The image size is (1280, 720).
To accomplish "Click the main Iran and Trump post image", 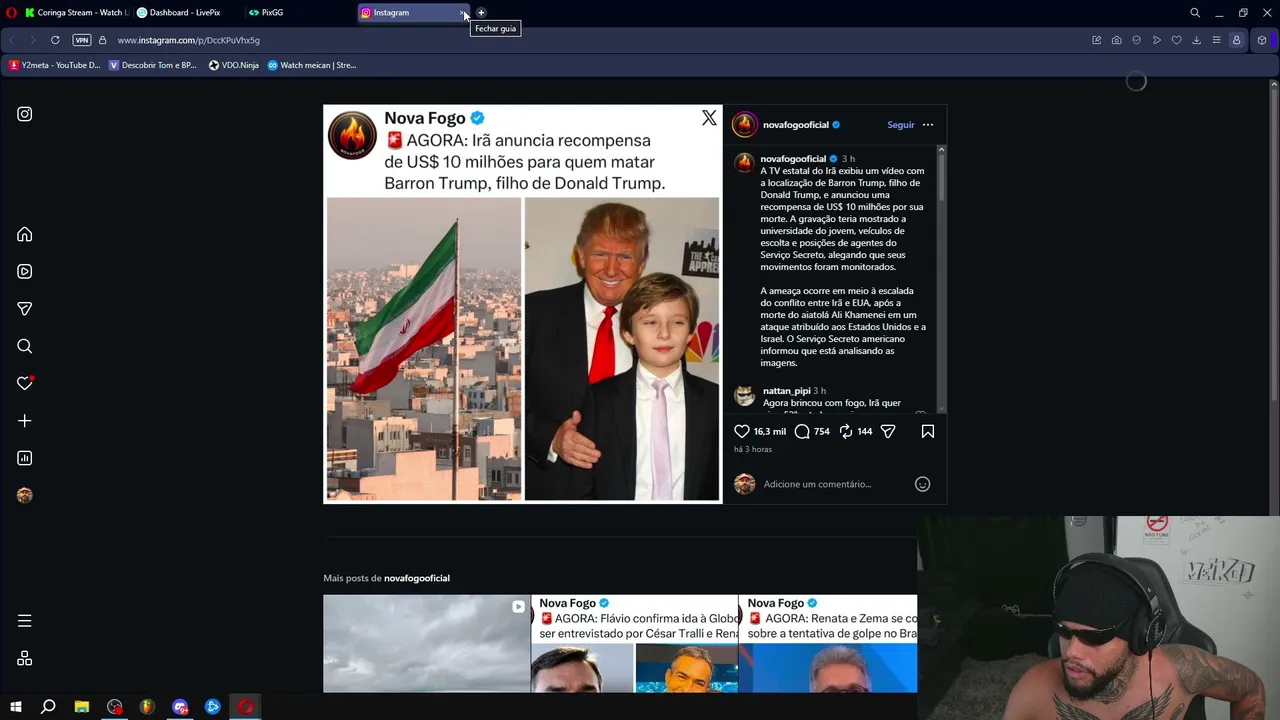I will point(522,304).
